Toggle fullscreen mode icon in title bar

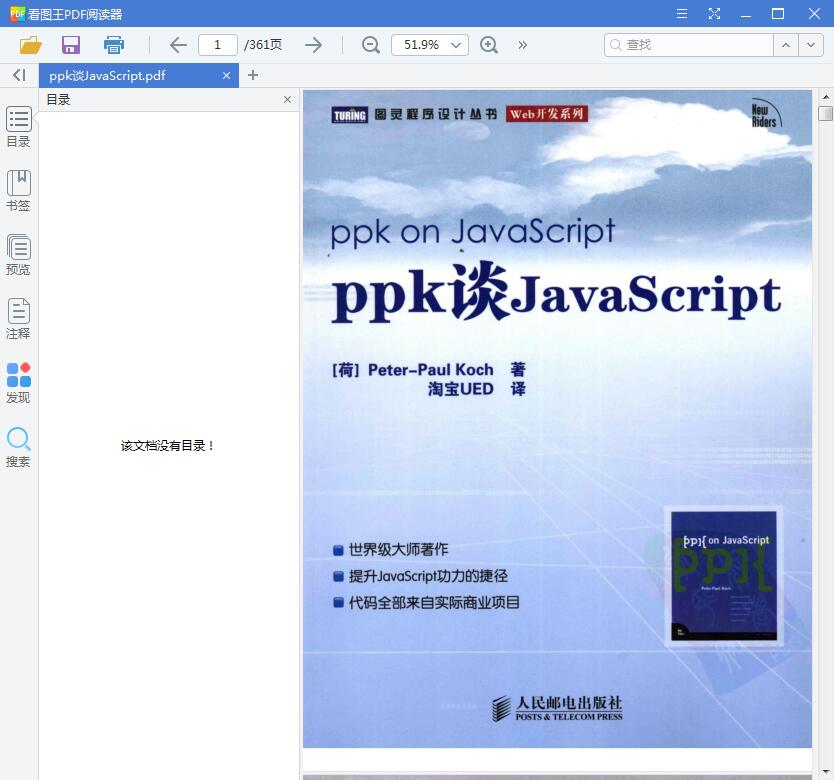click(x=714, y=13)
